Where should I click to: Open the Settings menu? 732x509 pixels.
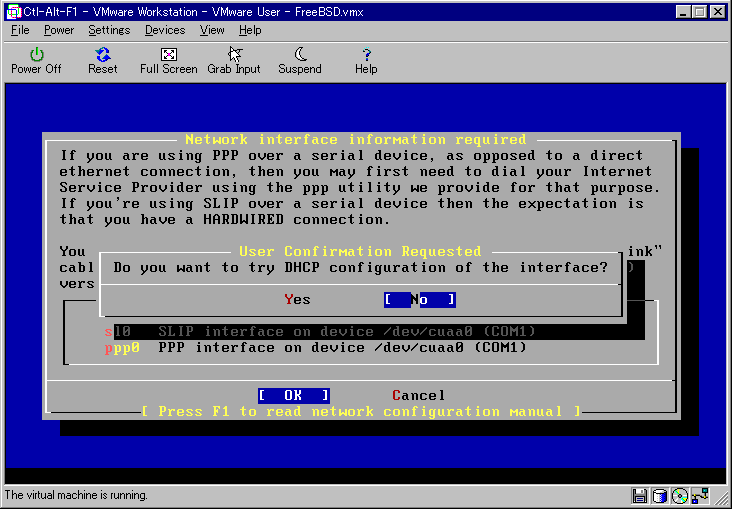[109, 30]
